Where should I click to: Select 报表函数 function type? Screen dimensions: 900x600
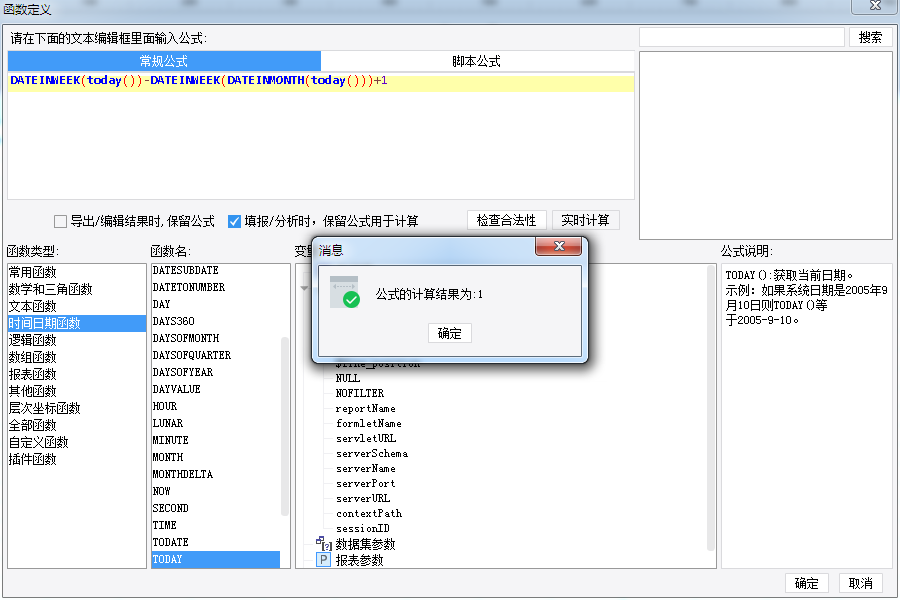coord(77,374)
